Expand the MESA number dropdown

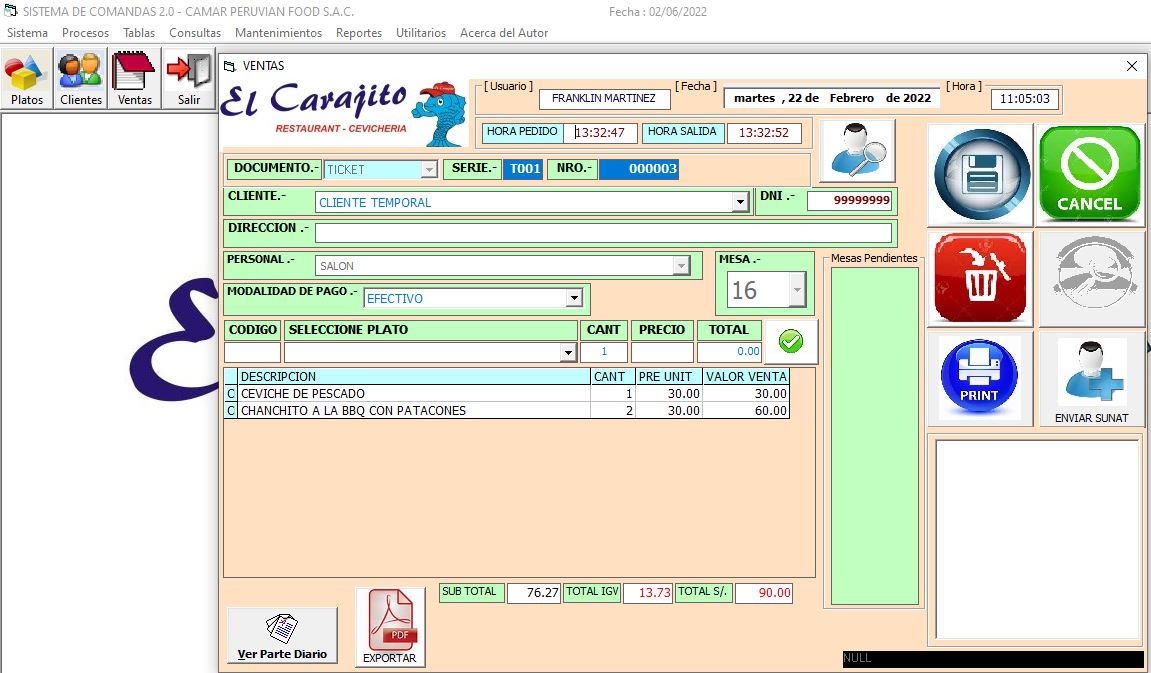pos(796,291)
